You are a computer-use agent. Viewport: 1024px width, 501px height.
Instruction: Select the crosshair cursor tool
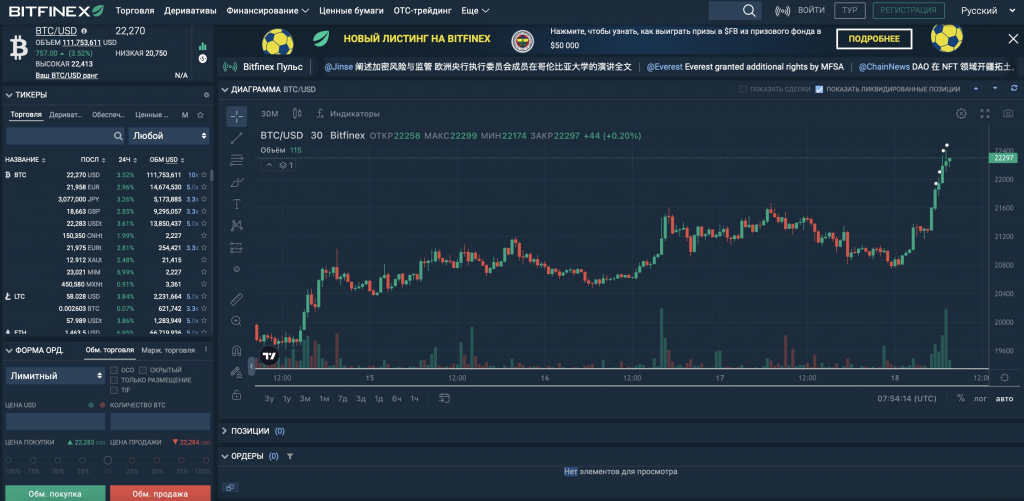[236, 117]
